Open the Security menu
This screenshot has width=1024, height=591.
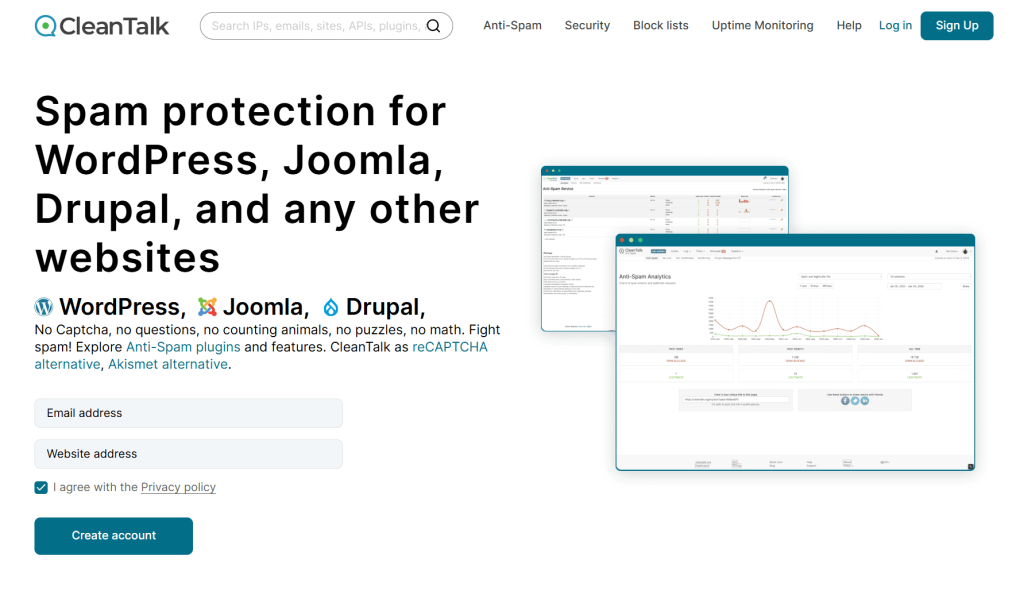point(587,26)
